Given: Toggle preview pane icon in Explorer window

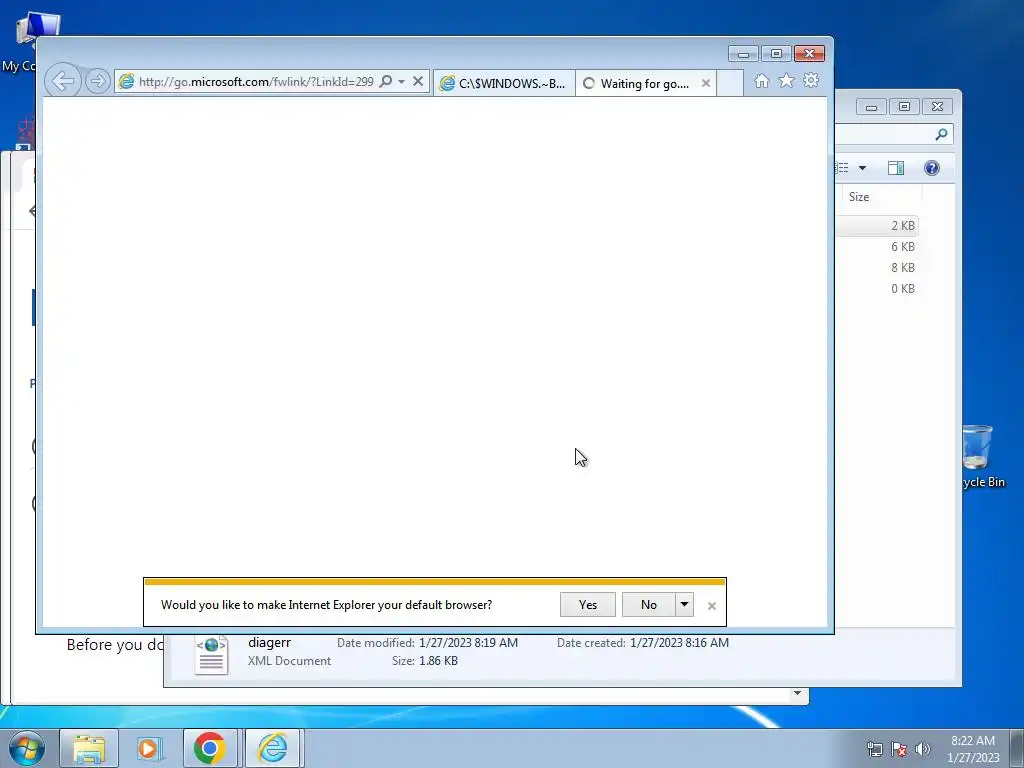Looking at the screenshot, I should tap(896, 168).
